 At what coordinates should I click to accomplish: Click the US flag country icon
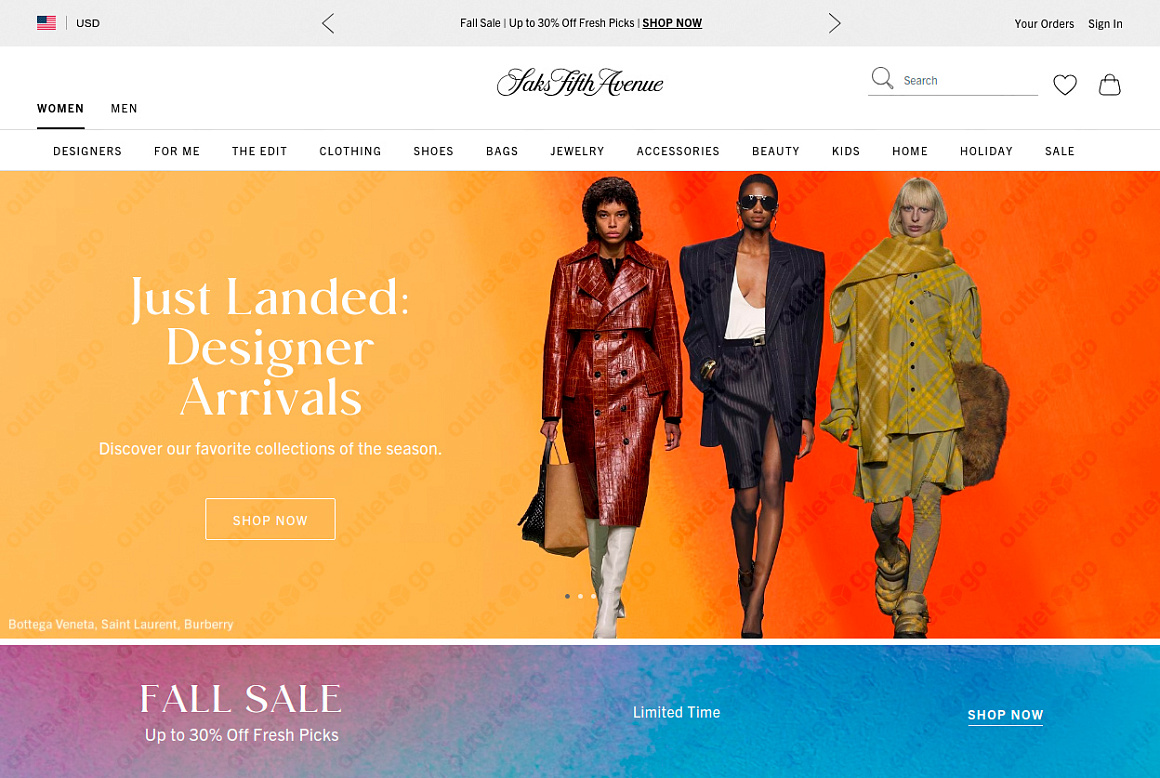click(46, 23)
